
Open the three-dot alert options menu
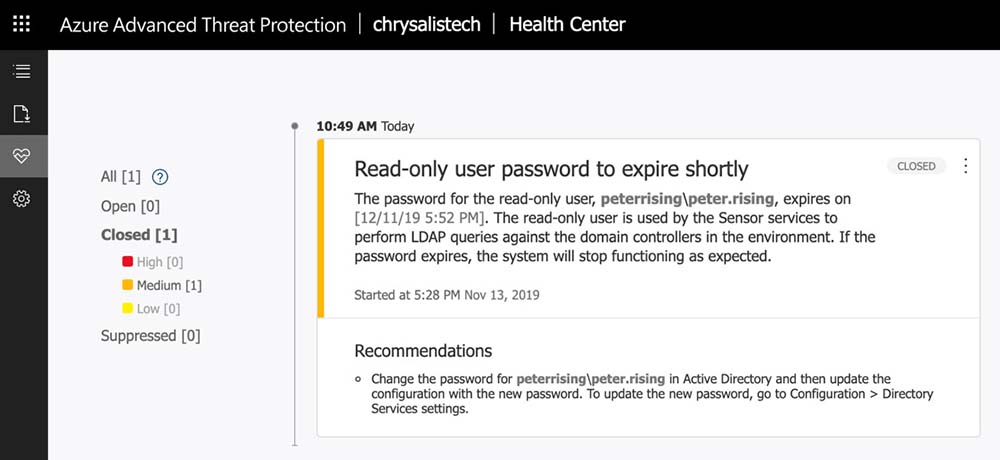(x=965, y=166)
